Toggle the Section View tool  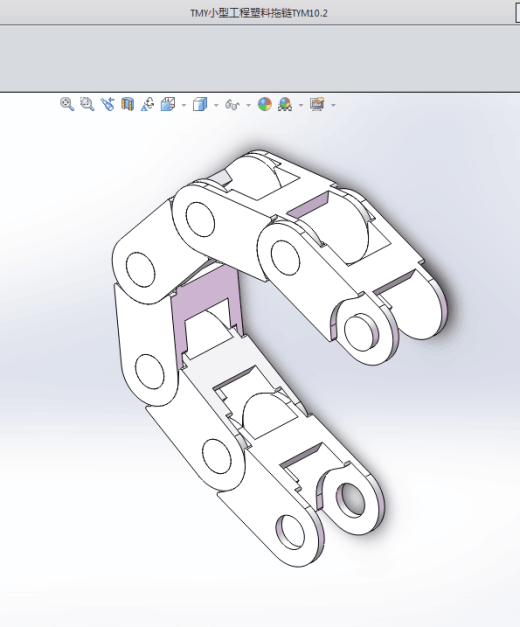coord(127,104)
